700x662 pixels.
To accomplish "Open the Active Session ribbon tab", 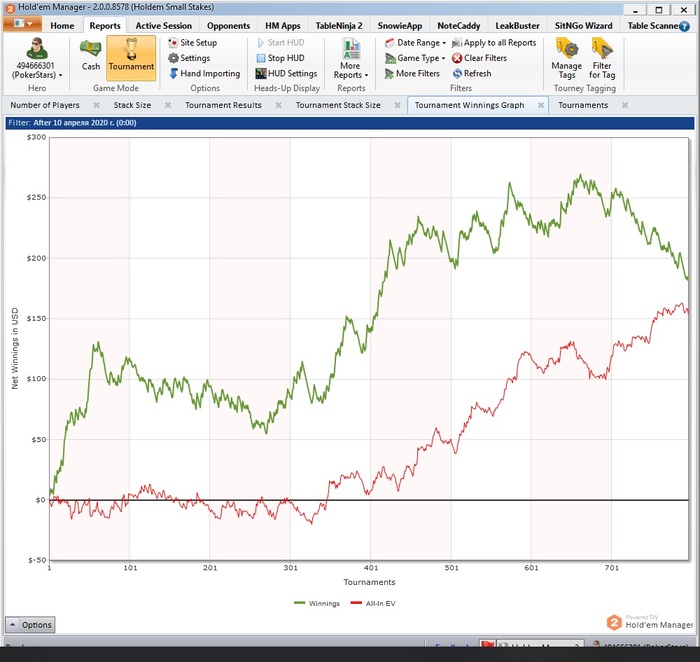I will (x=163, y=26).
